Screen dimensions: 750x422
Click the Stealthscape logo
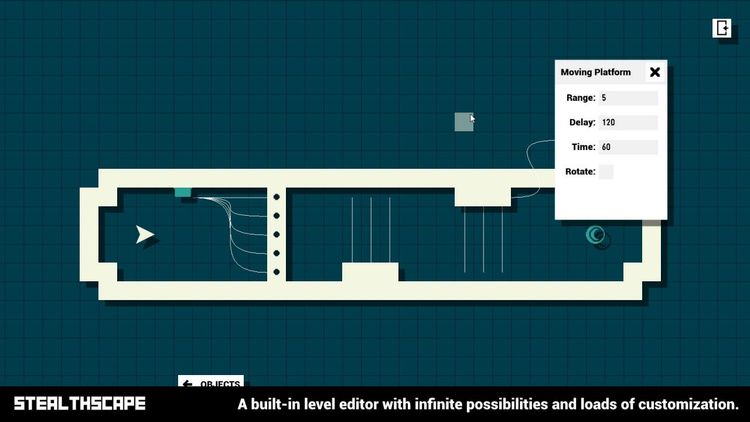tap(79, 403)
